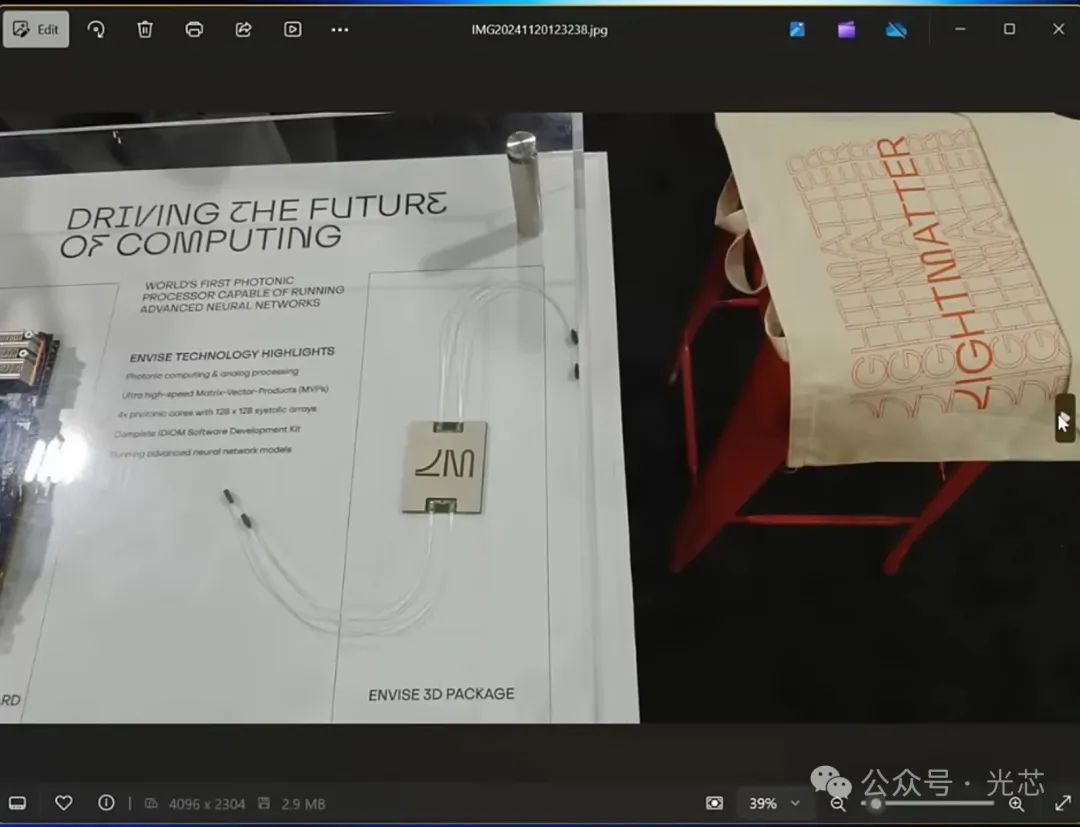
Task: Open the Edit image button
Action: pyautogui.click(x=36, y=30)
